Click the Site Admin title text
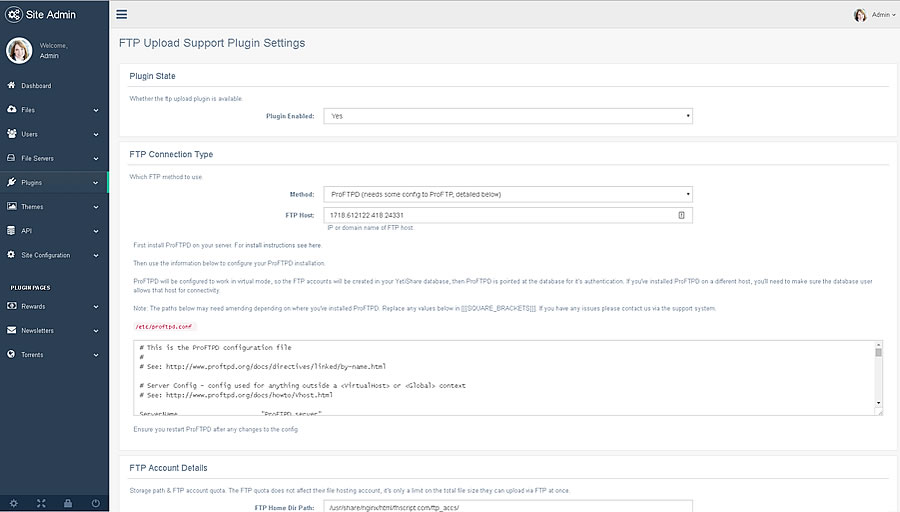The width and height of the screenshot is (900, 512). pyautogui.click(x=51, y=14)
